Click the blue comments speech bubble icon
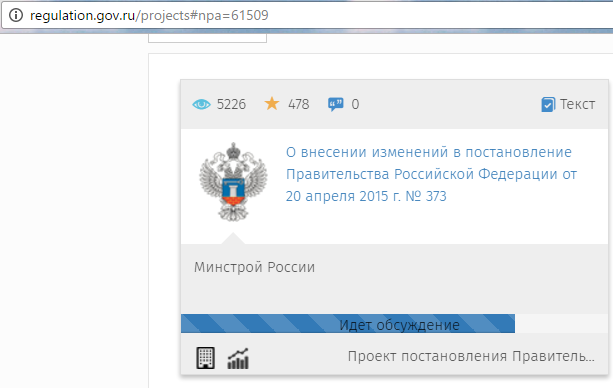 point(335,104)
